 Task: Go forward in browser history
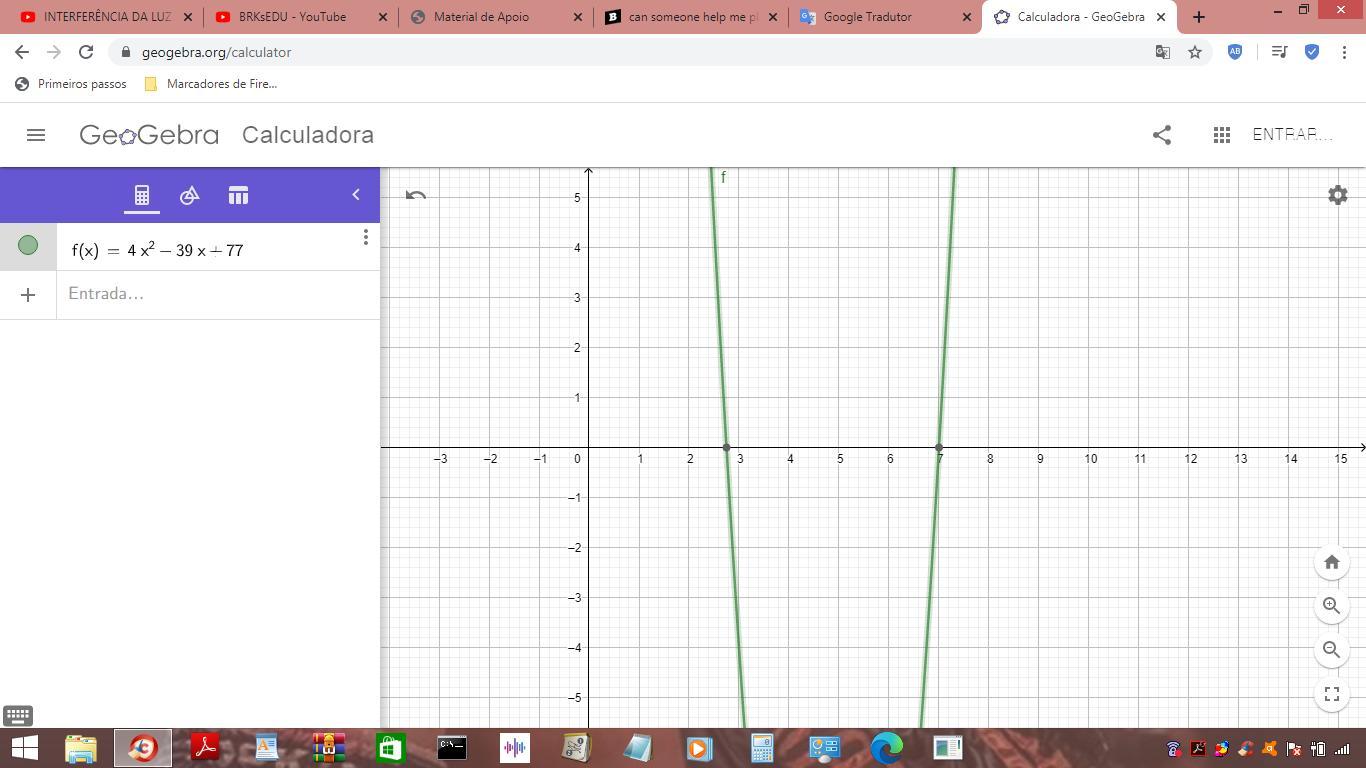pyautogui.click(x=54, y=52)
